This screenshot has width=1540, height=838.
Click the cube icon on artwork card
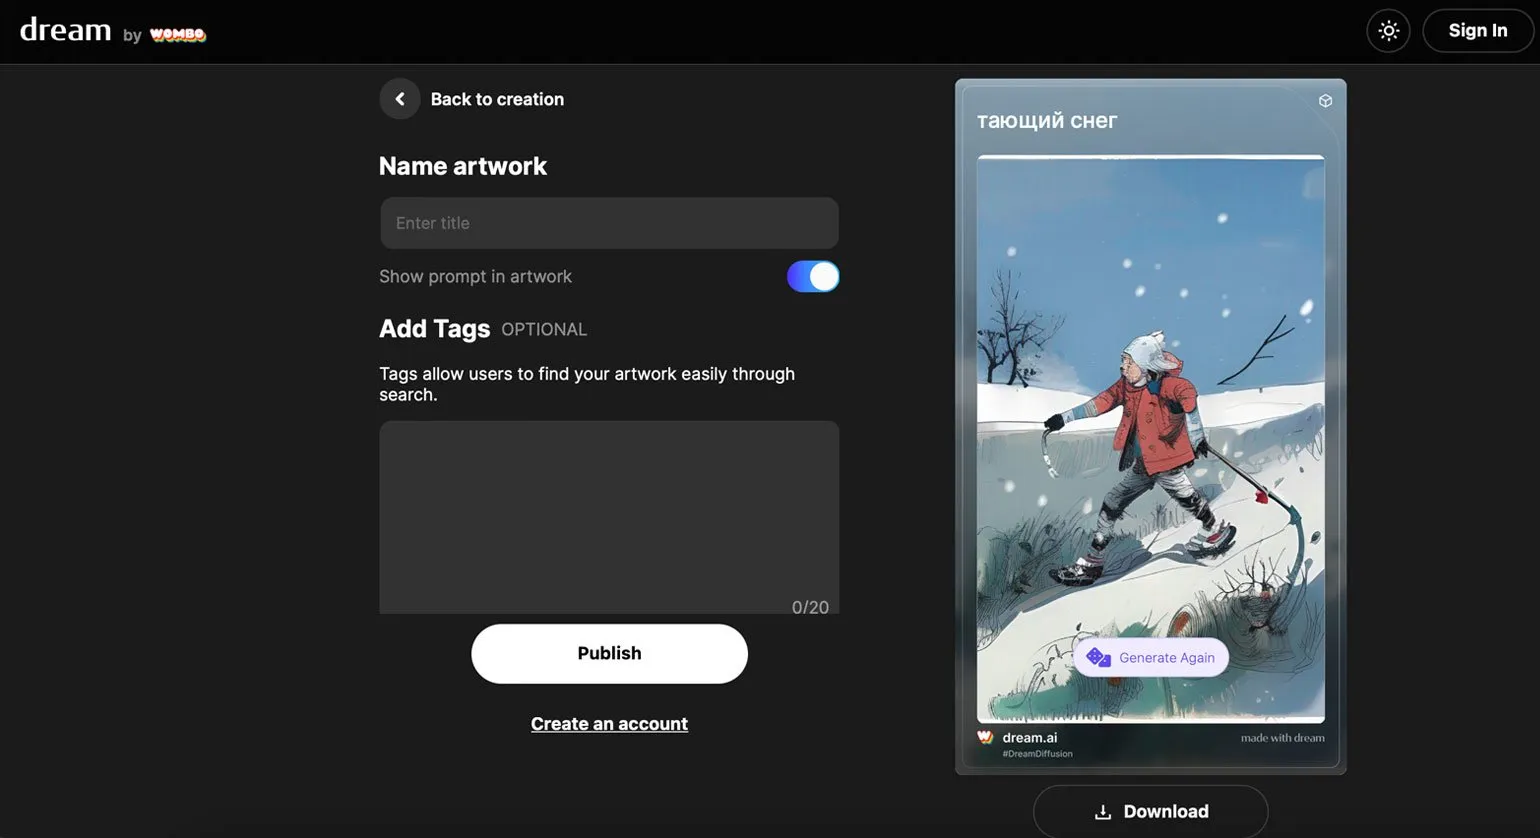[1325, 101]
